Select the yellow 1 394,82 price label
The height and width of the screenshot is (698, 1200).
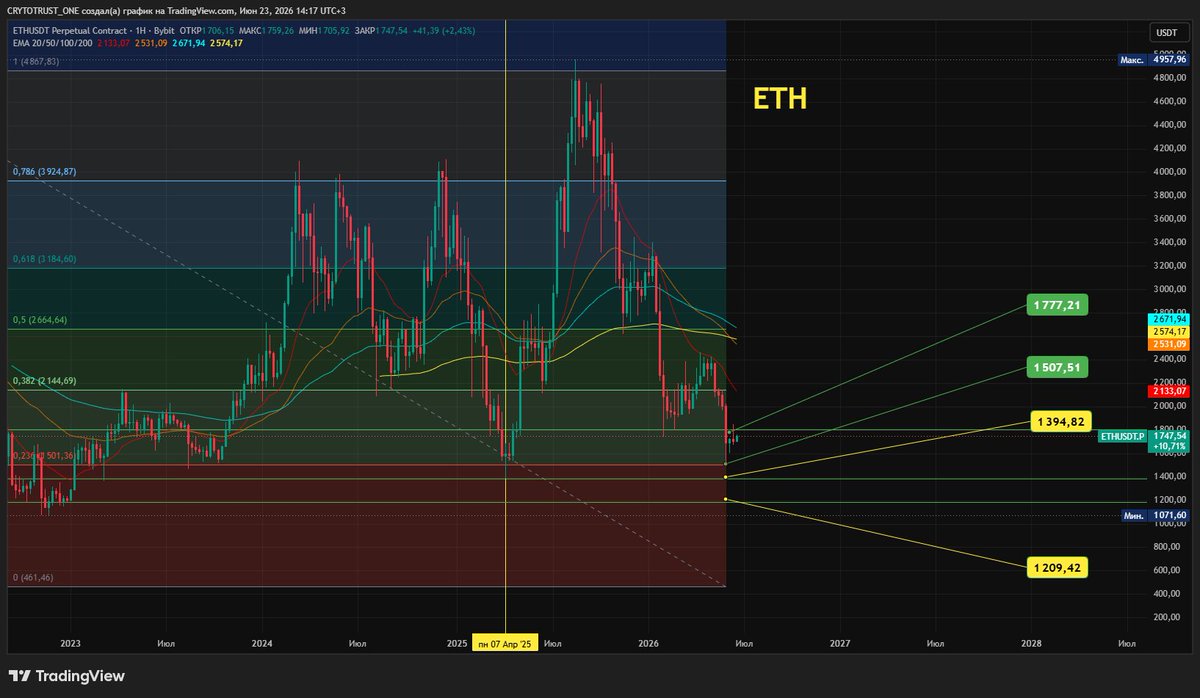coord(1060,421)
